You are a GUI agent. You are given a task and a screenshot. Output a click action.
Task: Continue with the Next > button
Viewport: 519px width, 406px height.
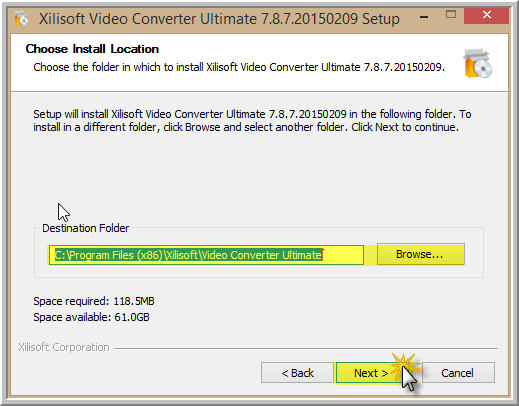coord(370,373)
